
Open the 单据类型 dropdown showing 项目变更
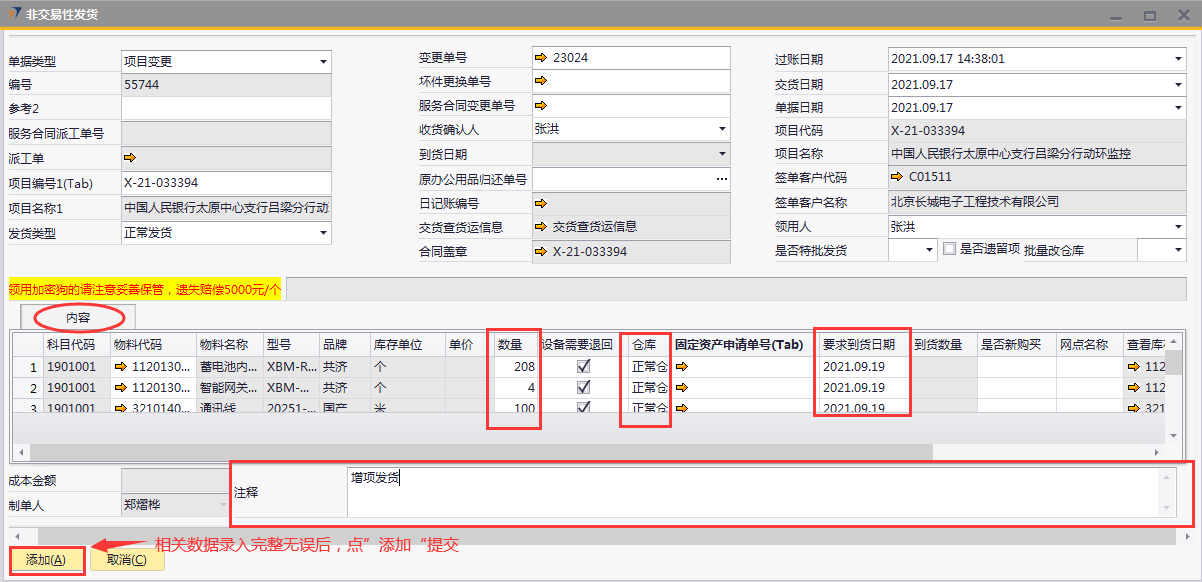pos(323,62)
